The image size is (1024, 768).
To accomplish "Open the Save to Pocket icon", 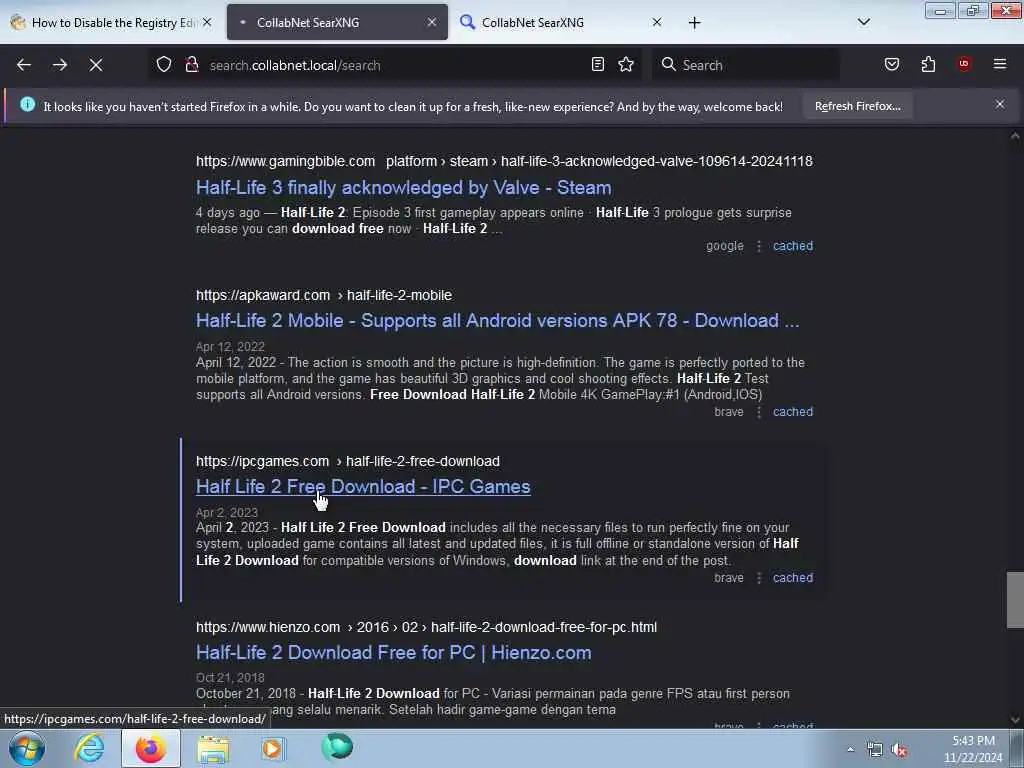I will click(x=891, y=64).
